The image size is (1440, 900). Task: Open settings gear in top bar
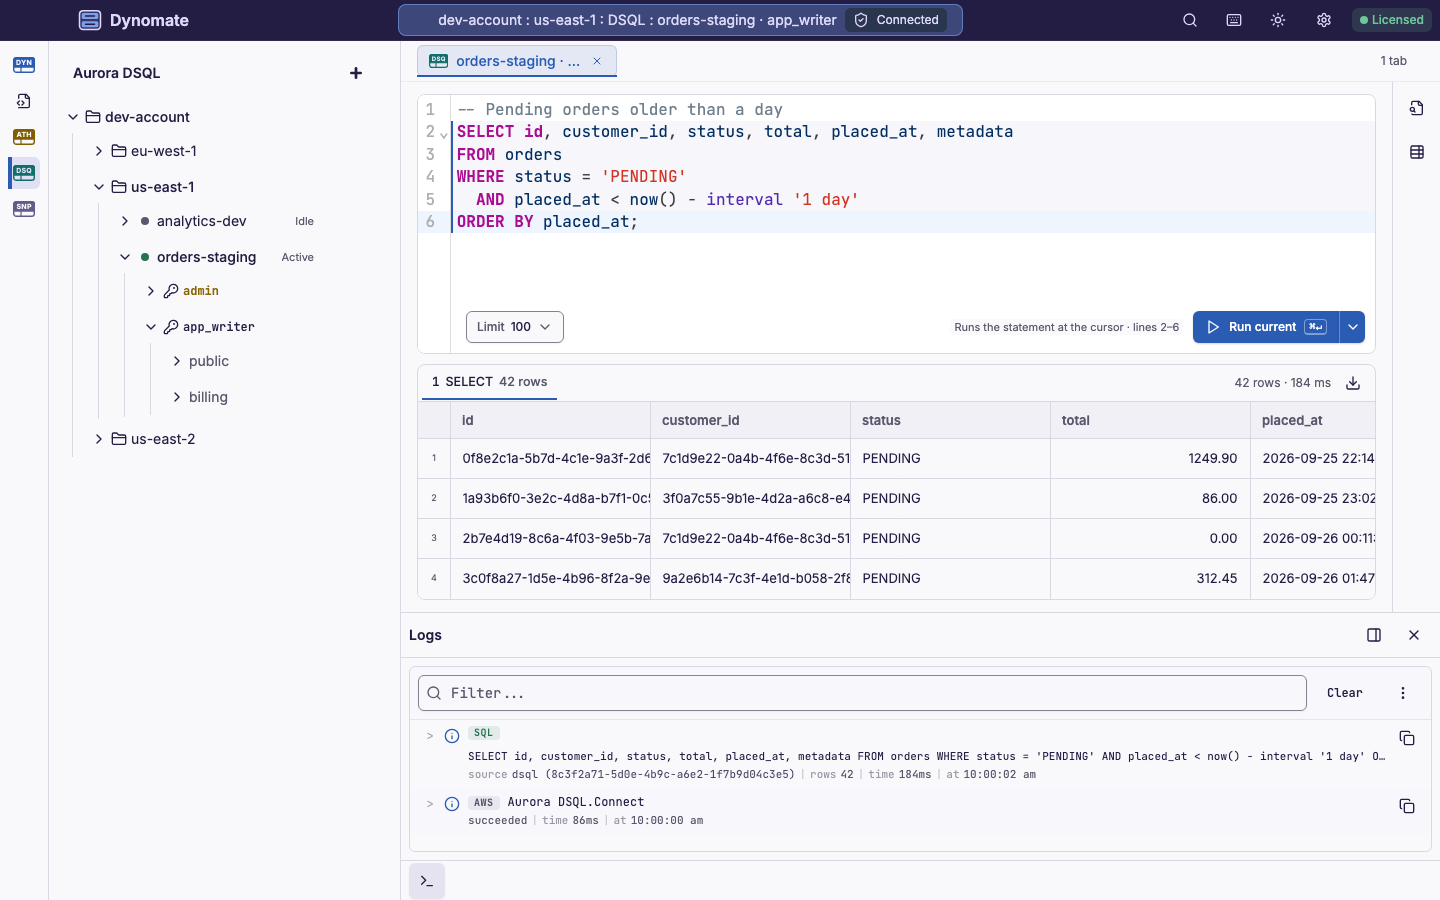click(x=1324, y=20)
